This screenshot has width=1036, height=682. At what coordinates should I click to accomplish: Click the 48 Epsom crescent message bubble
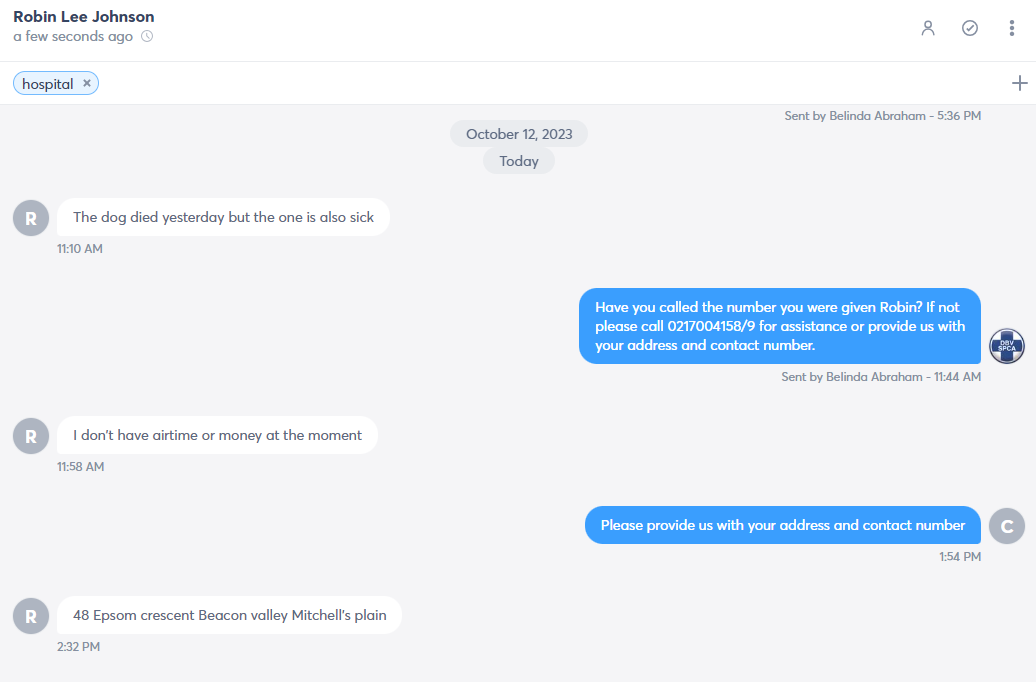229,615
